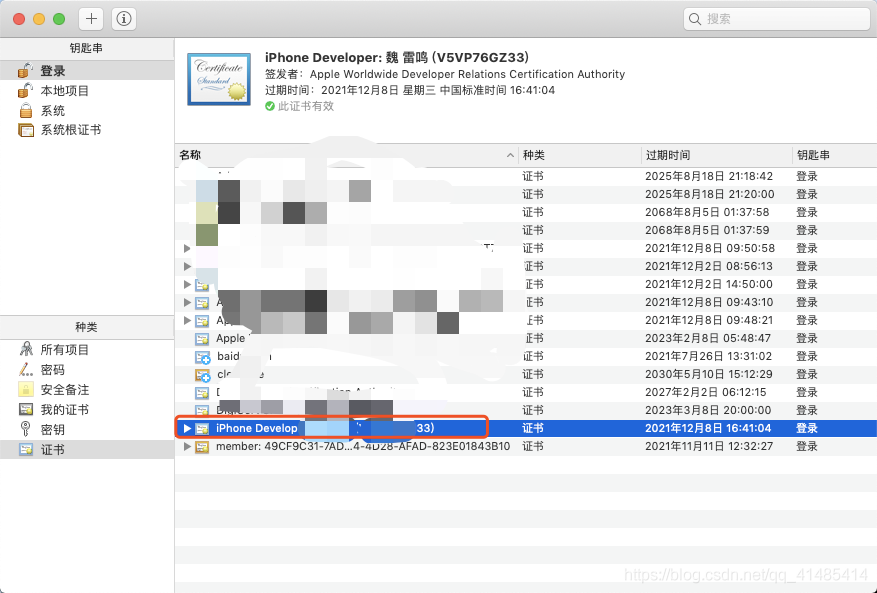Click the baid row certificate icon with plus badge
Viewport: 877px width, 593px height.
[202, 357]
